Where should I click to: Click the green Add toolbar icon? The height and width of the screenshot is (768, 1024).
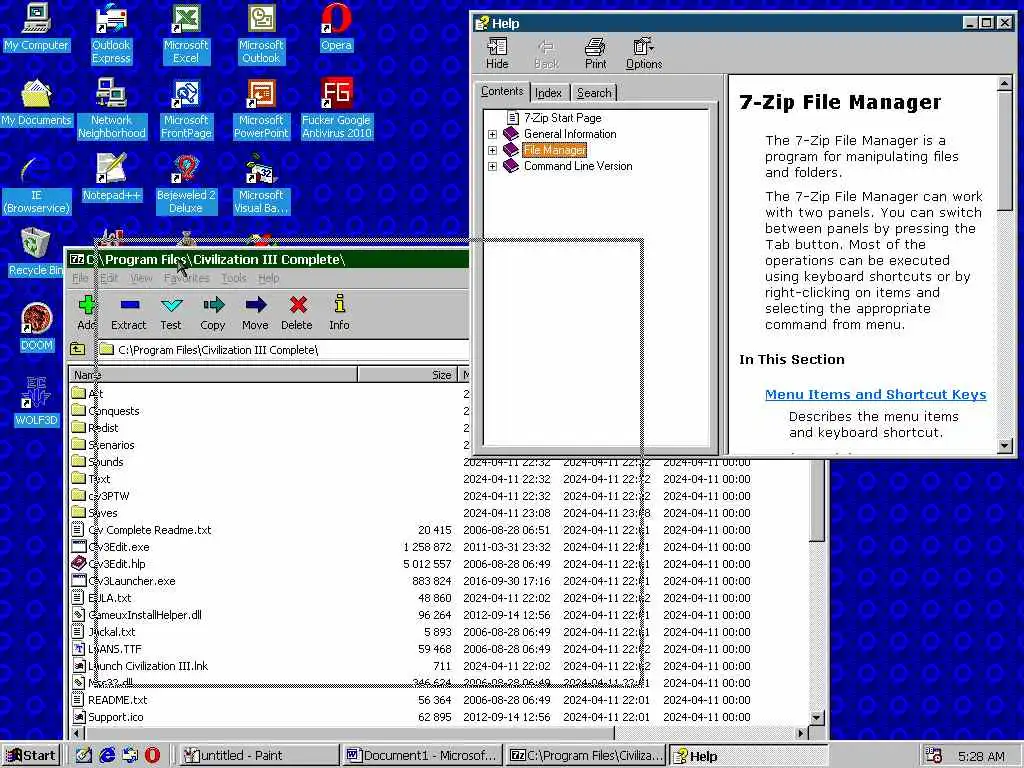point(86,313)
